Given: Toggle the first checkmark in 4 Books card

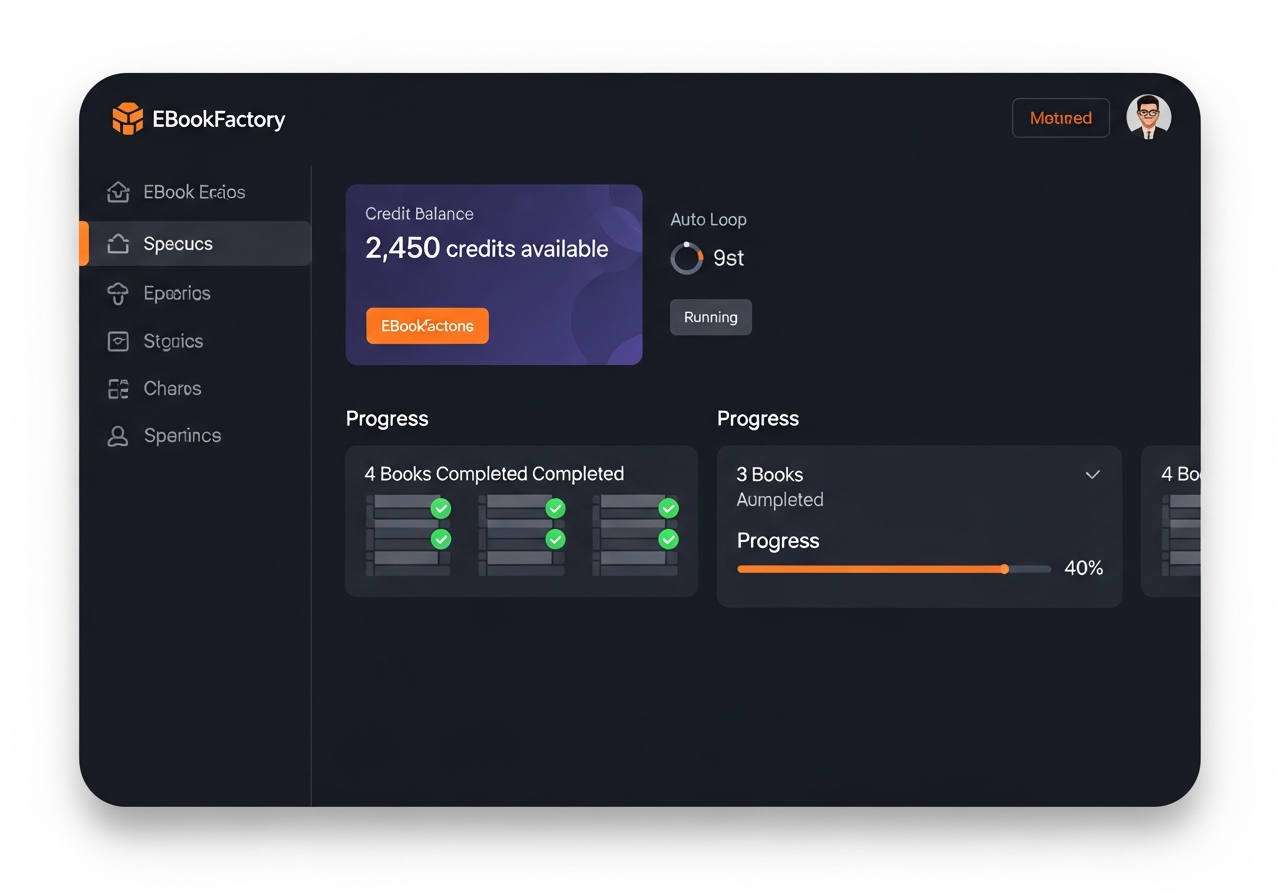Looking at the screenshot, I should (x=440, y=508).
